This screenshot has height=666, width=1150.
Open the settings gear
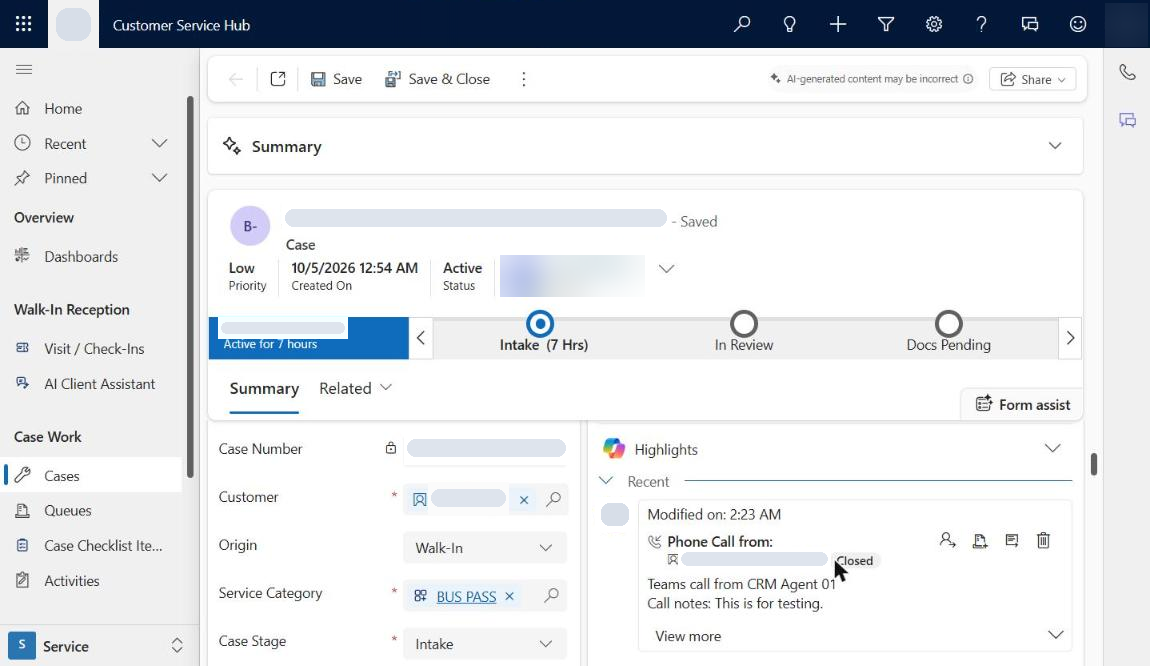click(x=934, y=24)
